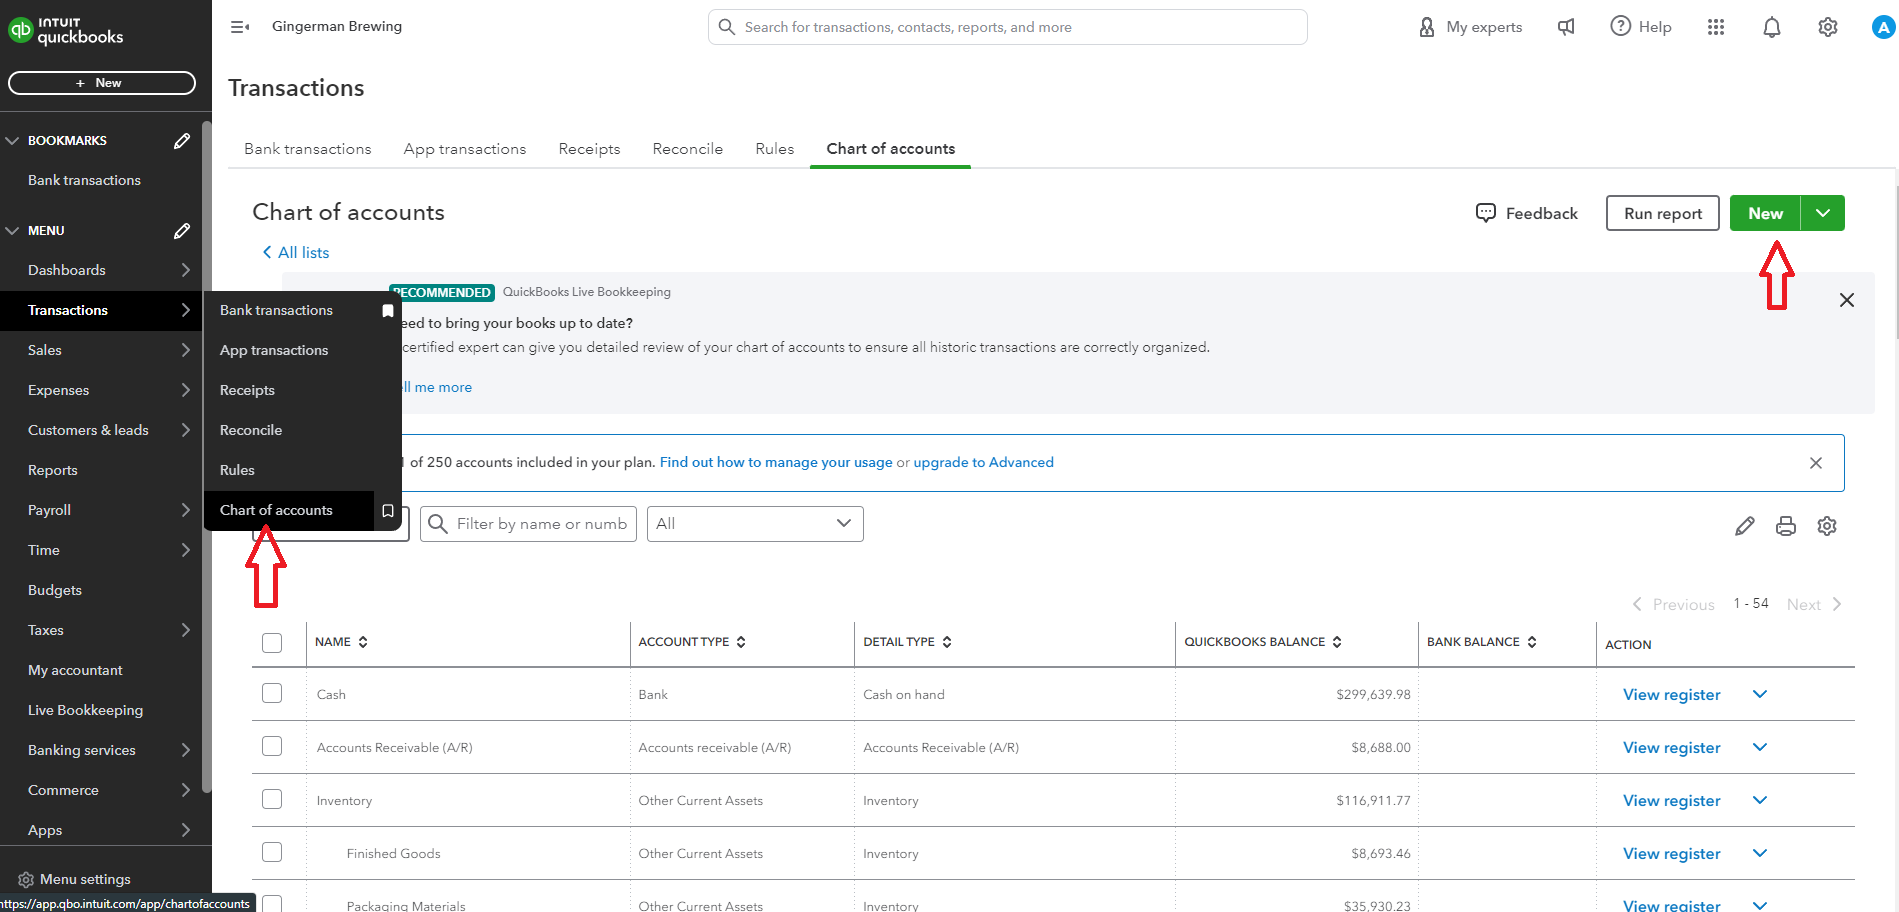The height and width of the screenshot is (912, 1899).
Task: Check the Inventory account row
Action: (x=272, y=799)
